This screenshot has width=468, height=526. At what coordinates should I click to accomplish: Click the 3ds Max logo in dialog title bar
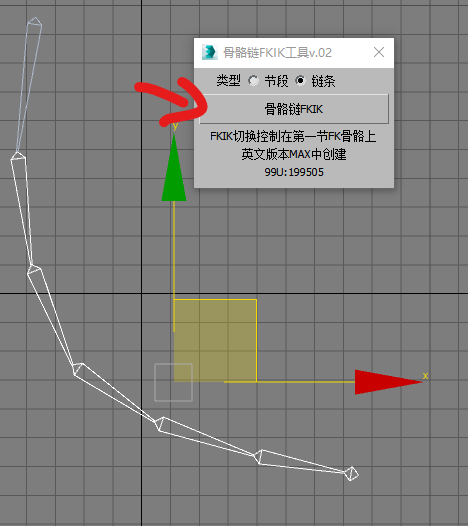[x=209, y=52]
